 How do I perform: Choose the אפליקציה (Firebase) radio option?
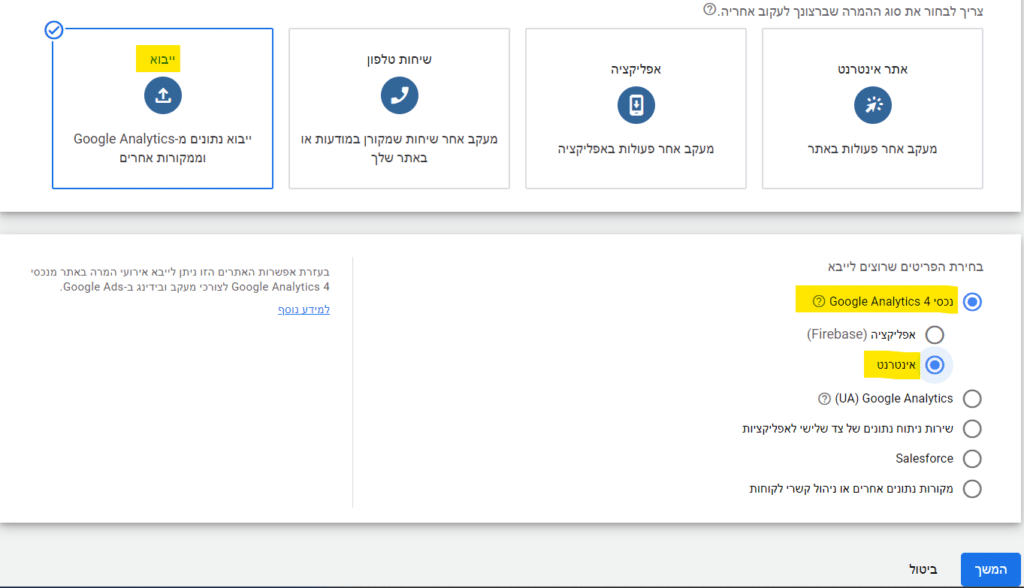pos(935,335)
